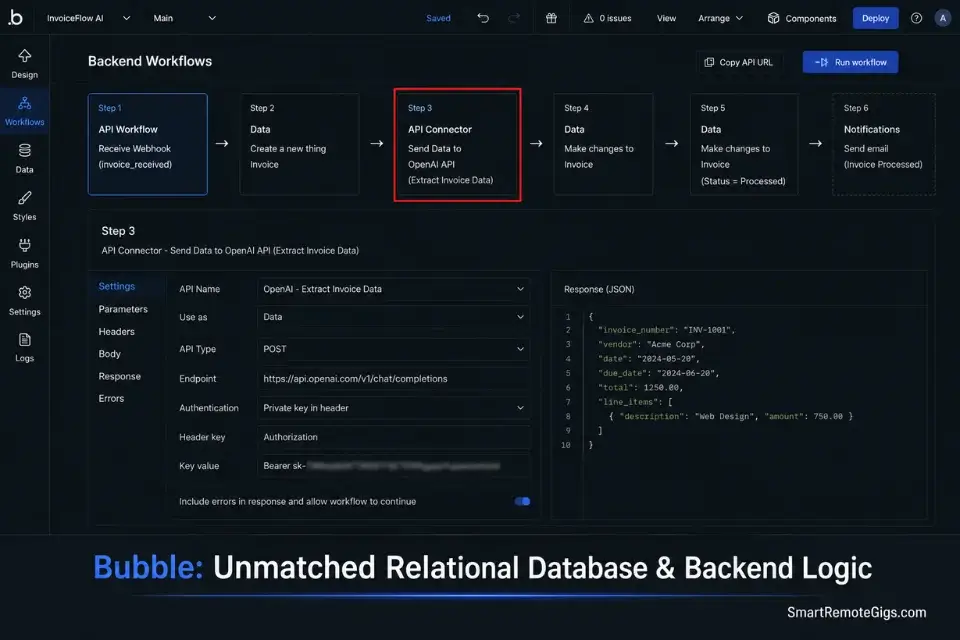Click the Copy API URL button
Screen dimensions: 960x640
point(739,62)
